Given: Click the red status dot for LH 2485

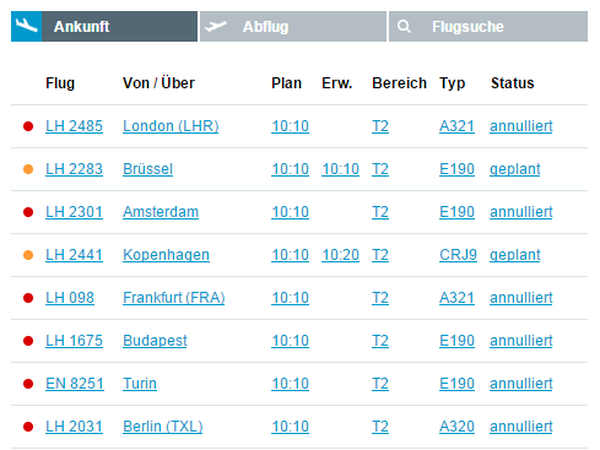Looking at the screenshot, I should [x=28, y=126].
